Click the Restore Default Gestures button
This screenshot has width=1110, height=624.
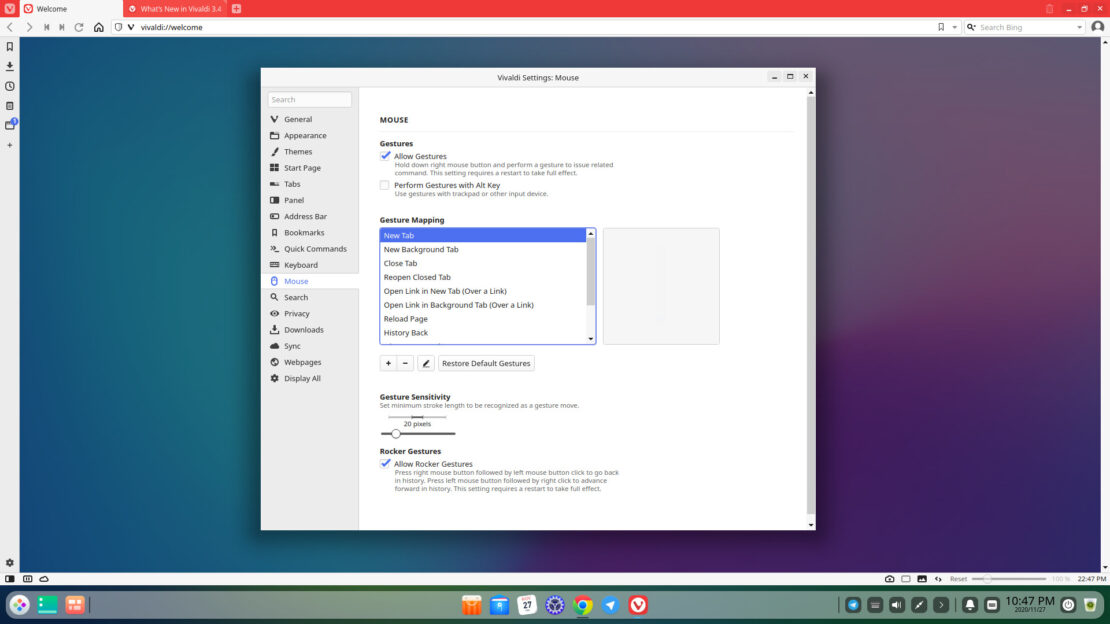[486, 363]
